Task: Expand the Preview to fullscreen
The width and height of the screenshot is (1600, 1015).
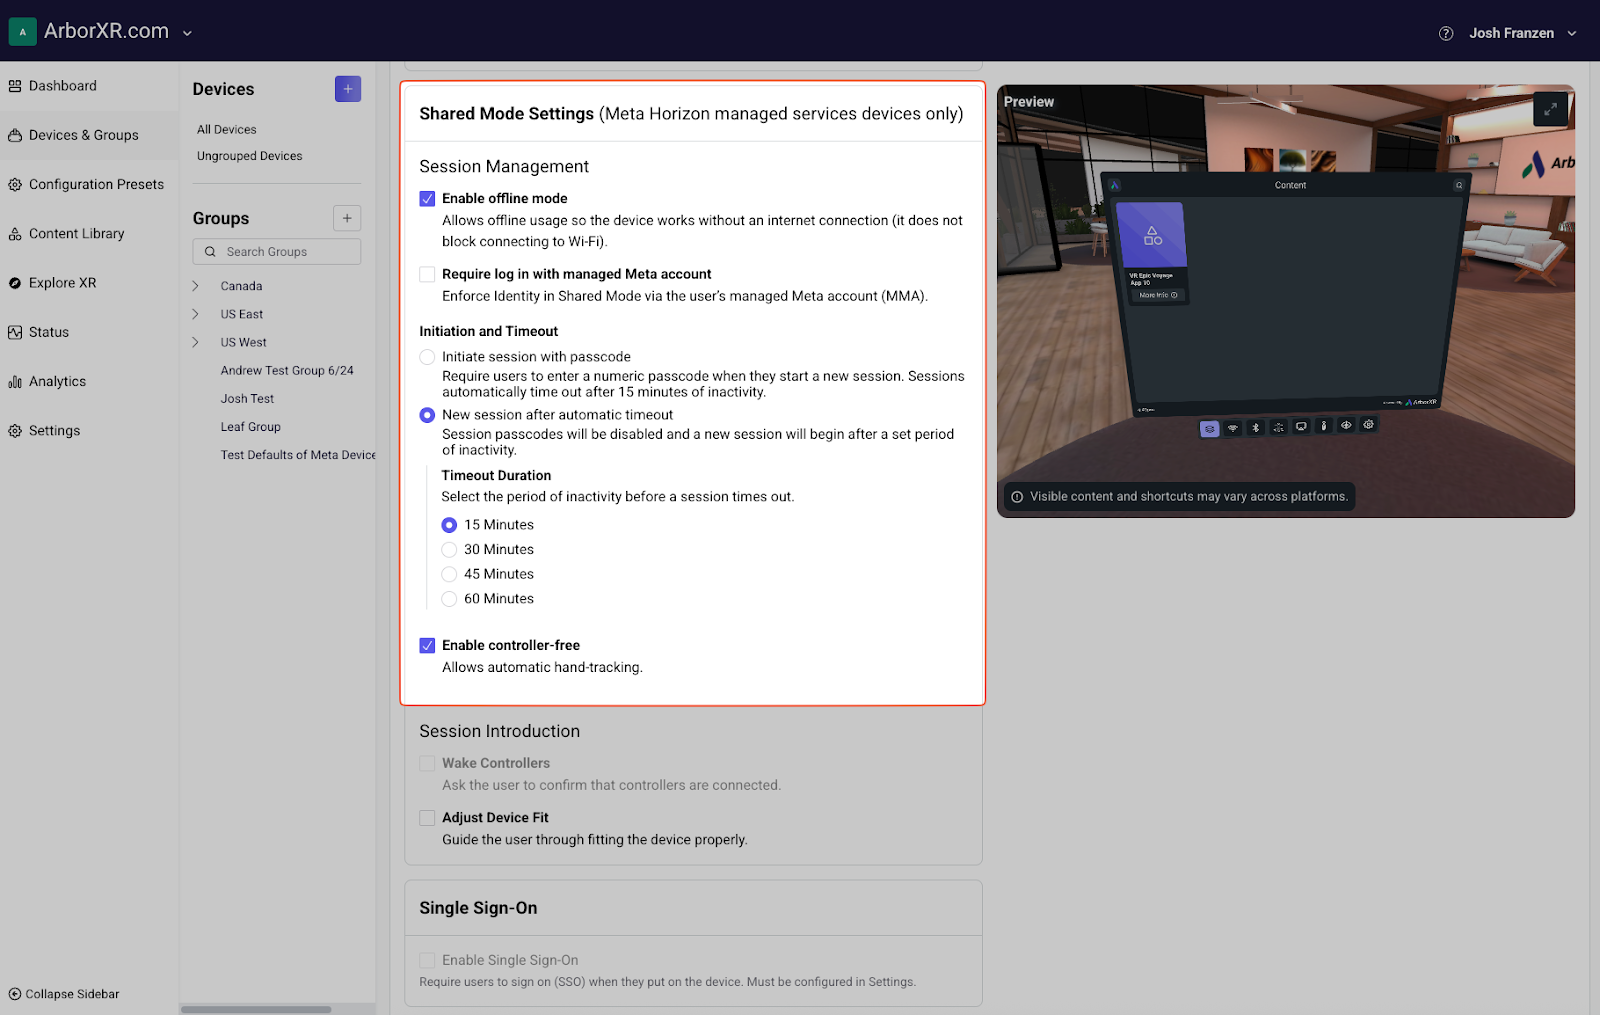Action: (x=1550, y=109)
